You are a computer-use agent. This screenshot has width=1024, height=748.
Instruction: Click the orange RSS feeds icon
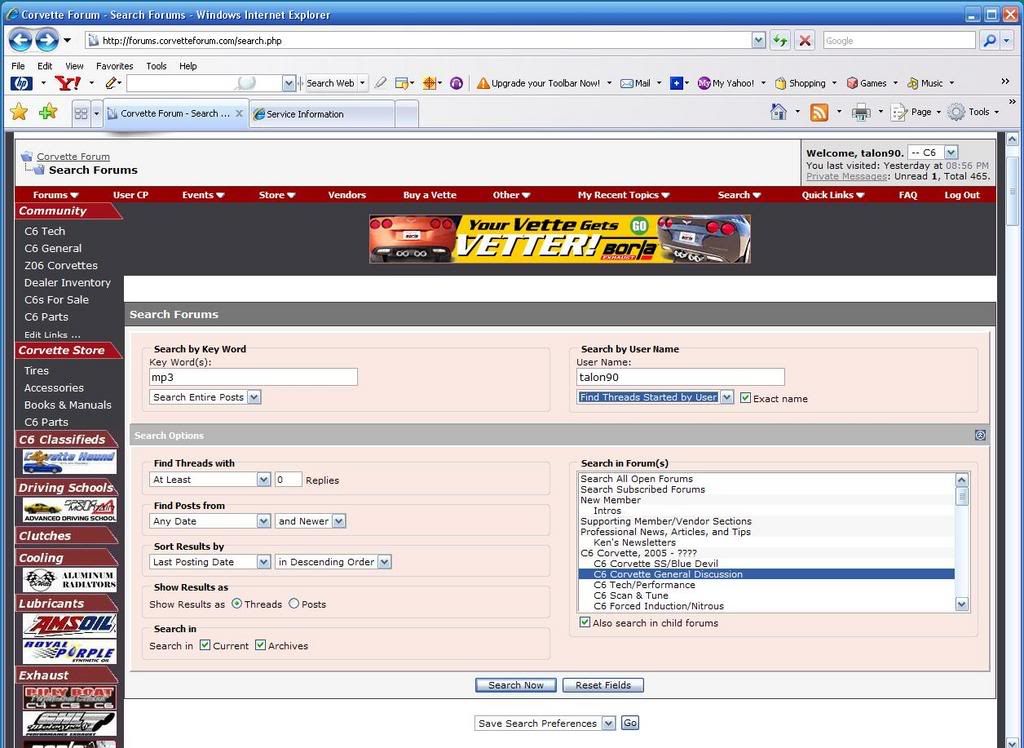tap(819, 112)
